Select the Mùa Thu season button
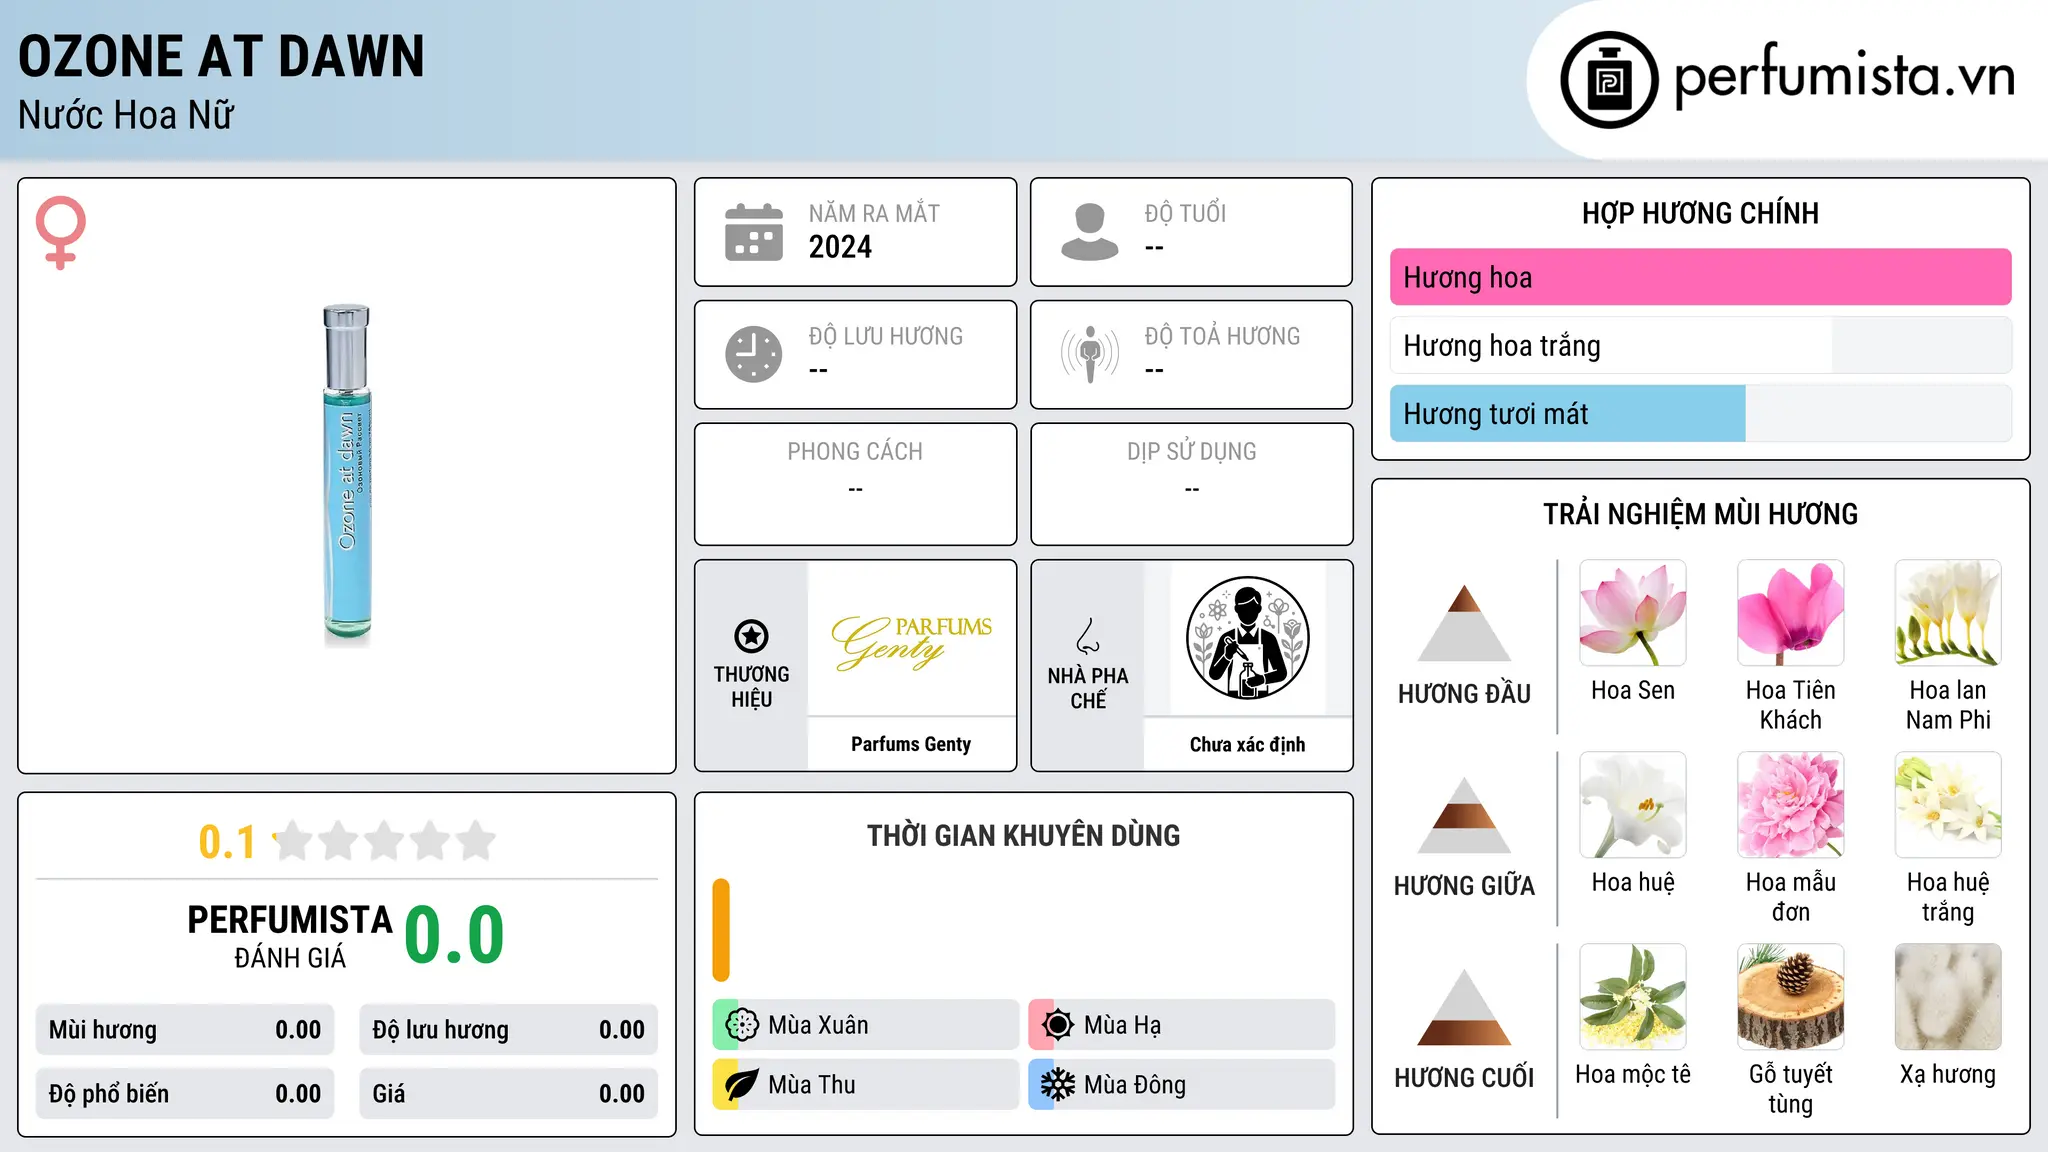Image resolution: width=2048 pixels, height=1152 pixels. click(x=866, y=1085)
